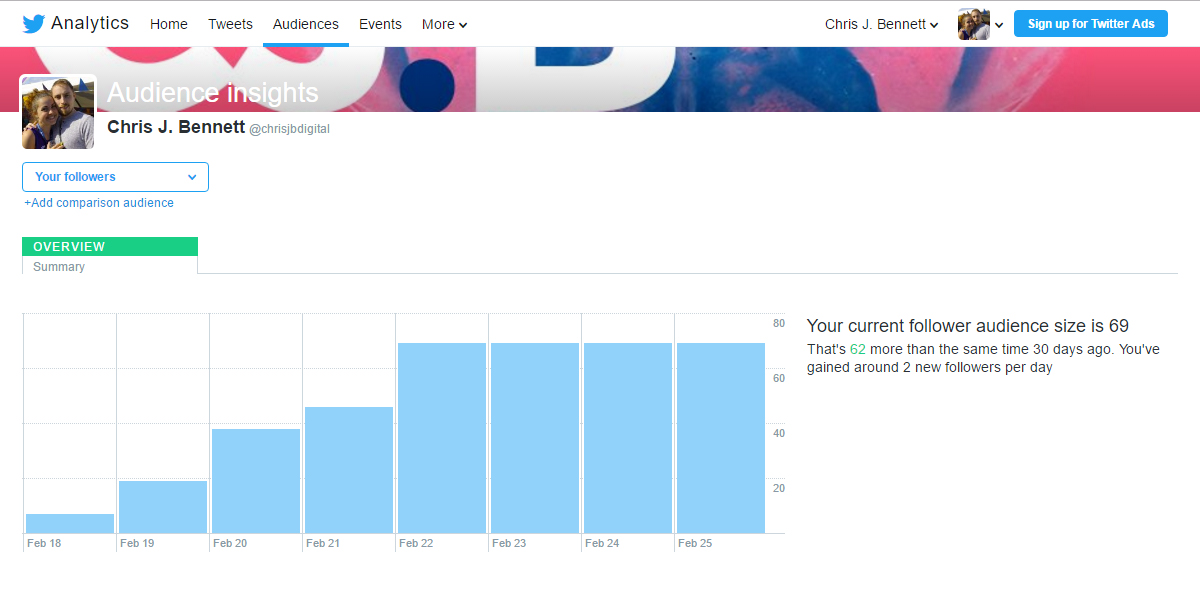This screenshot has width=1200, height=604.
Task: Click the Summary sub-tab
Action: coord(59,267)
